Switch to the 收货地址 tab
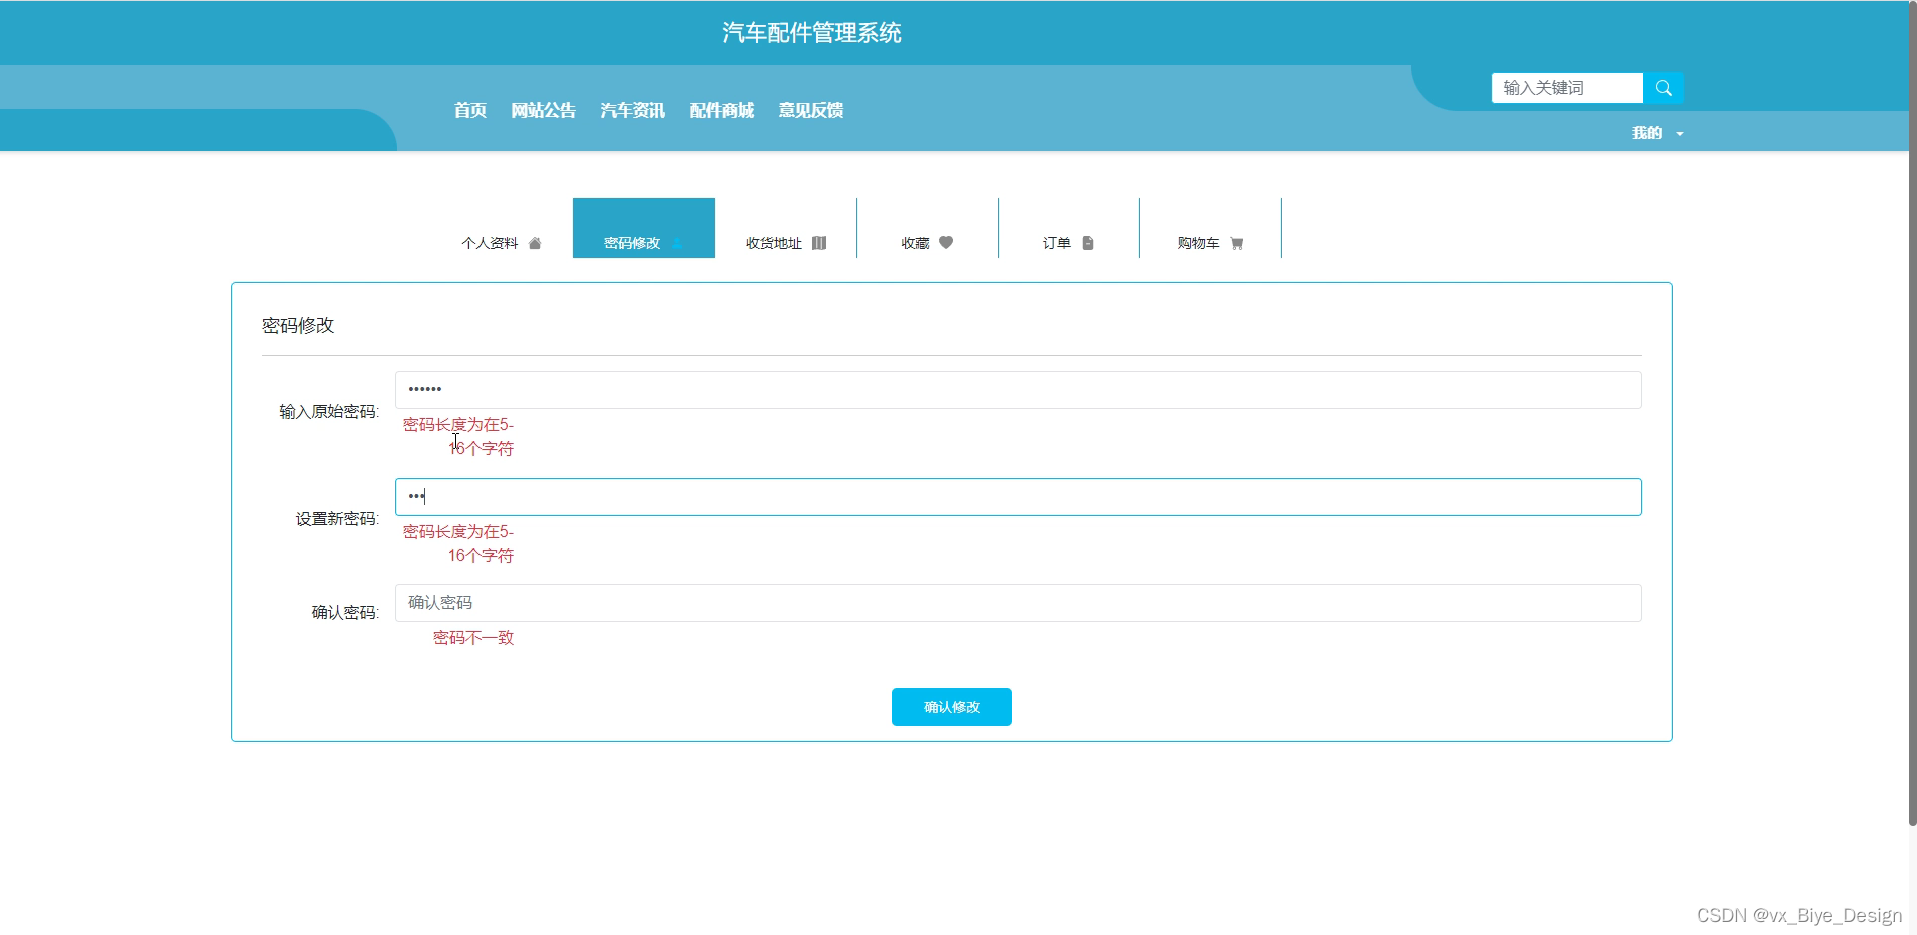This screenshot has height=935, width=1917. [x=786, y=228]
